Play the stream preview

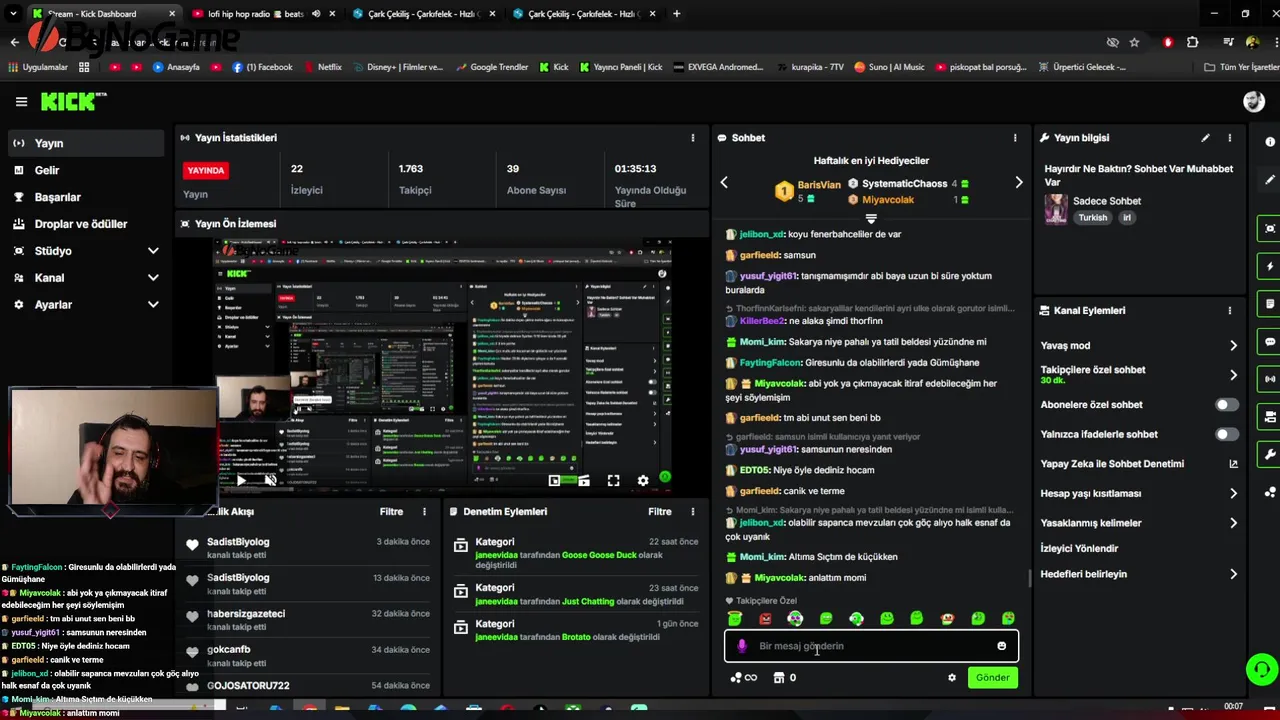pos(241,480)
